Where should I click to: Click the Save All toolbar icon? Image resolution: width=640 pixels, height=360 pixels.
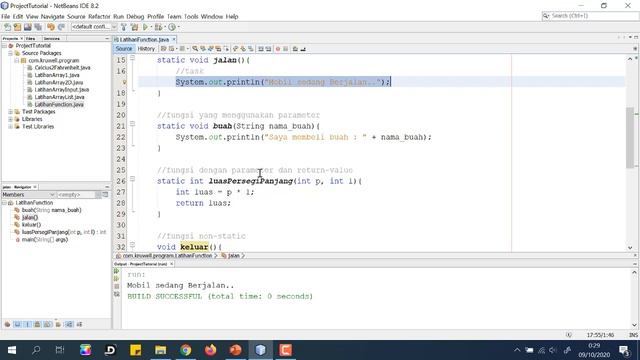click(x=38, y=27)
